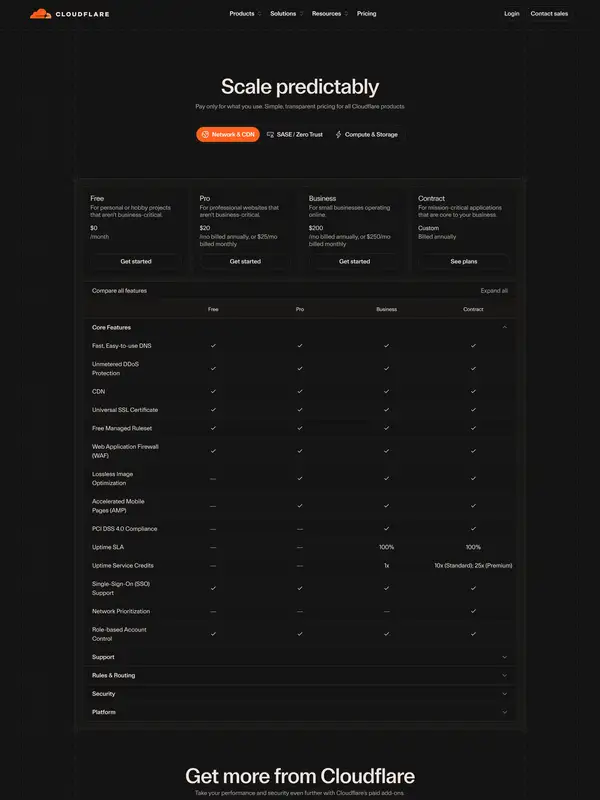Click Contract checkmark for Role-based Account Control
Screen dimensions: 600x800
(473, 634)
